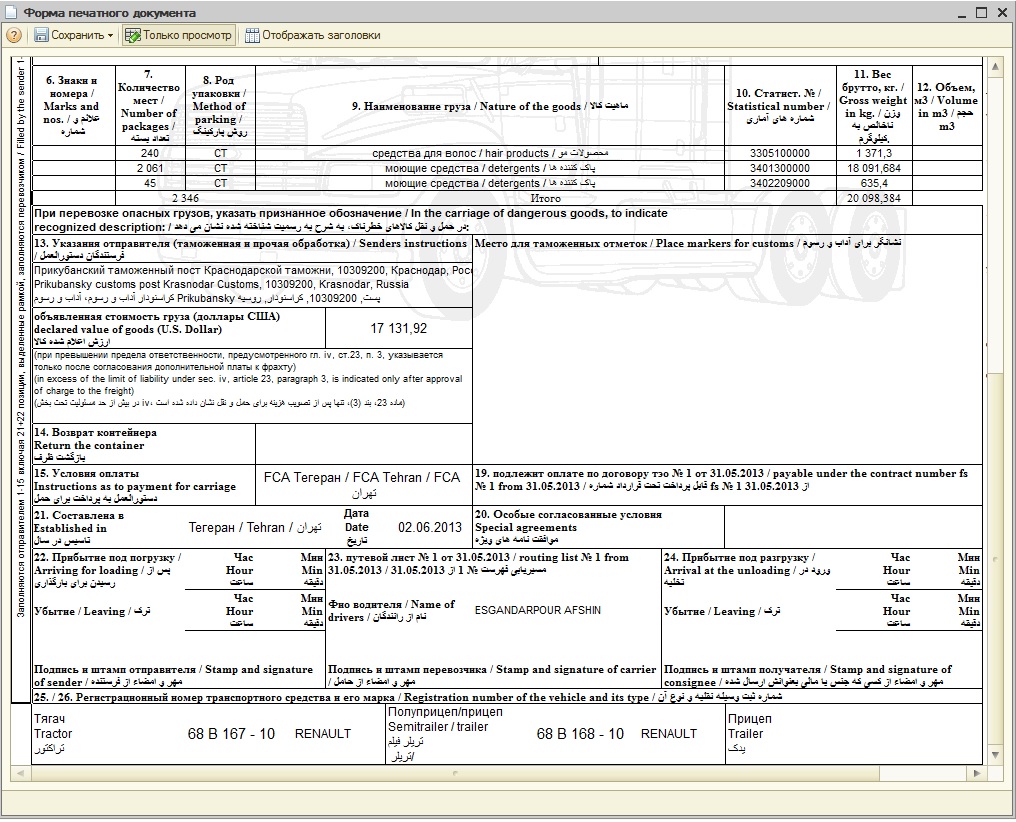Select declared value 17 131,92 cell
The image size is (1016, 822).
click(x=398, y=328)
